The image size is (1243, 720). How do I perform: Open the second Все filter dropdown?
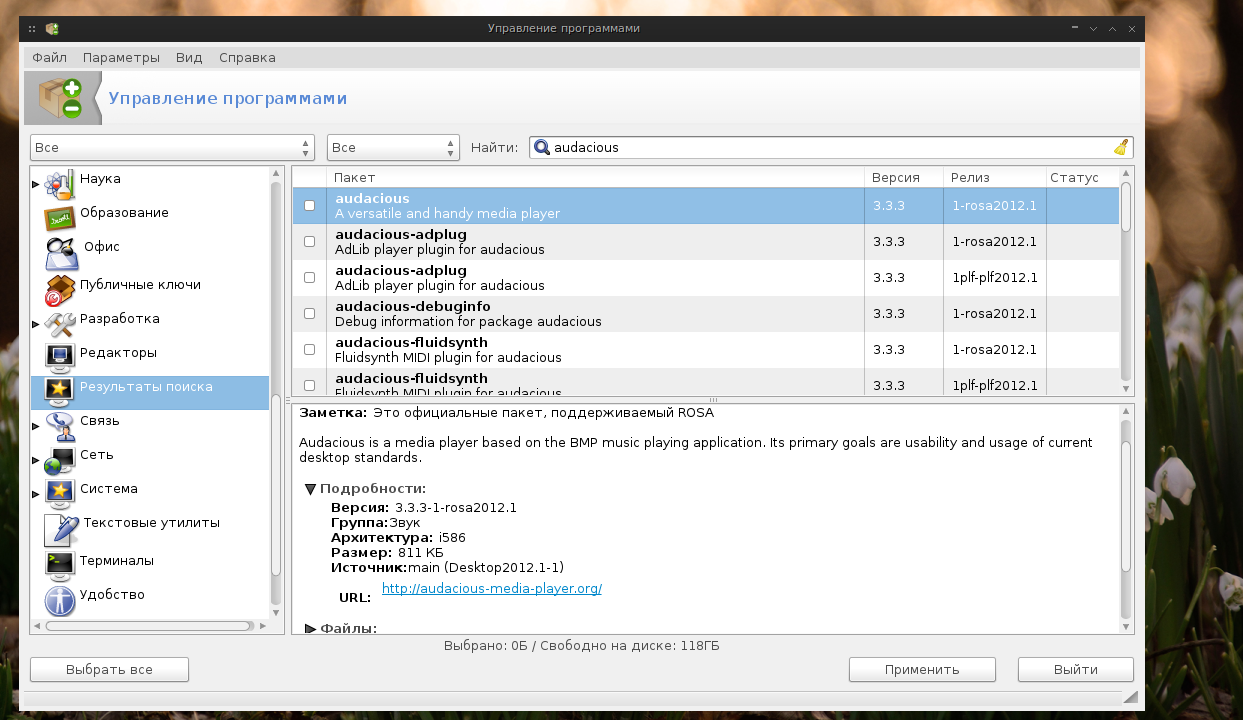pos(393,147)
